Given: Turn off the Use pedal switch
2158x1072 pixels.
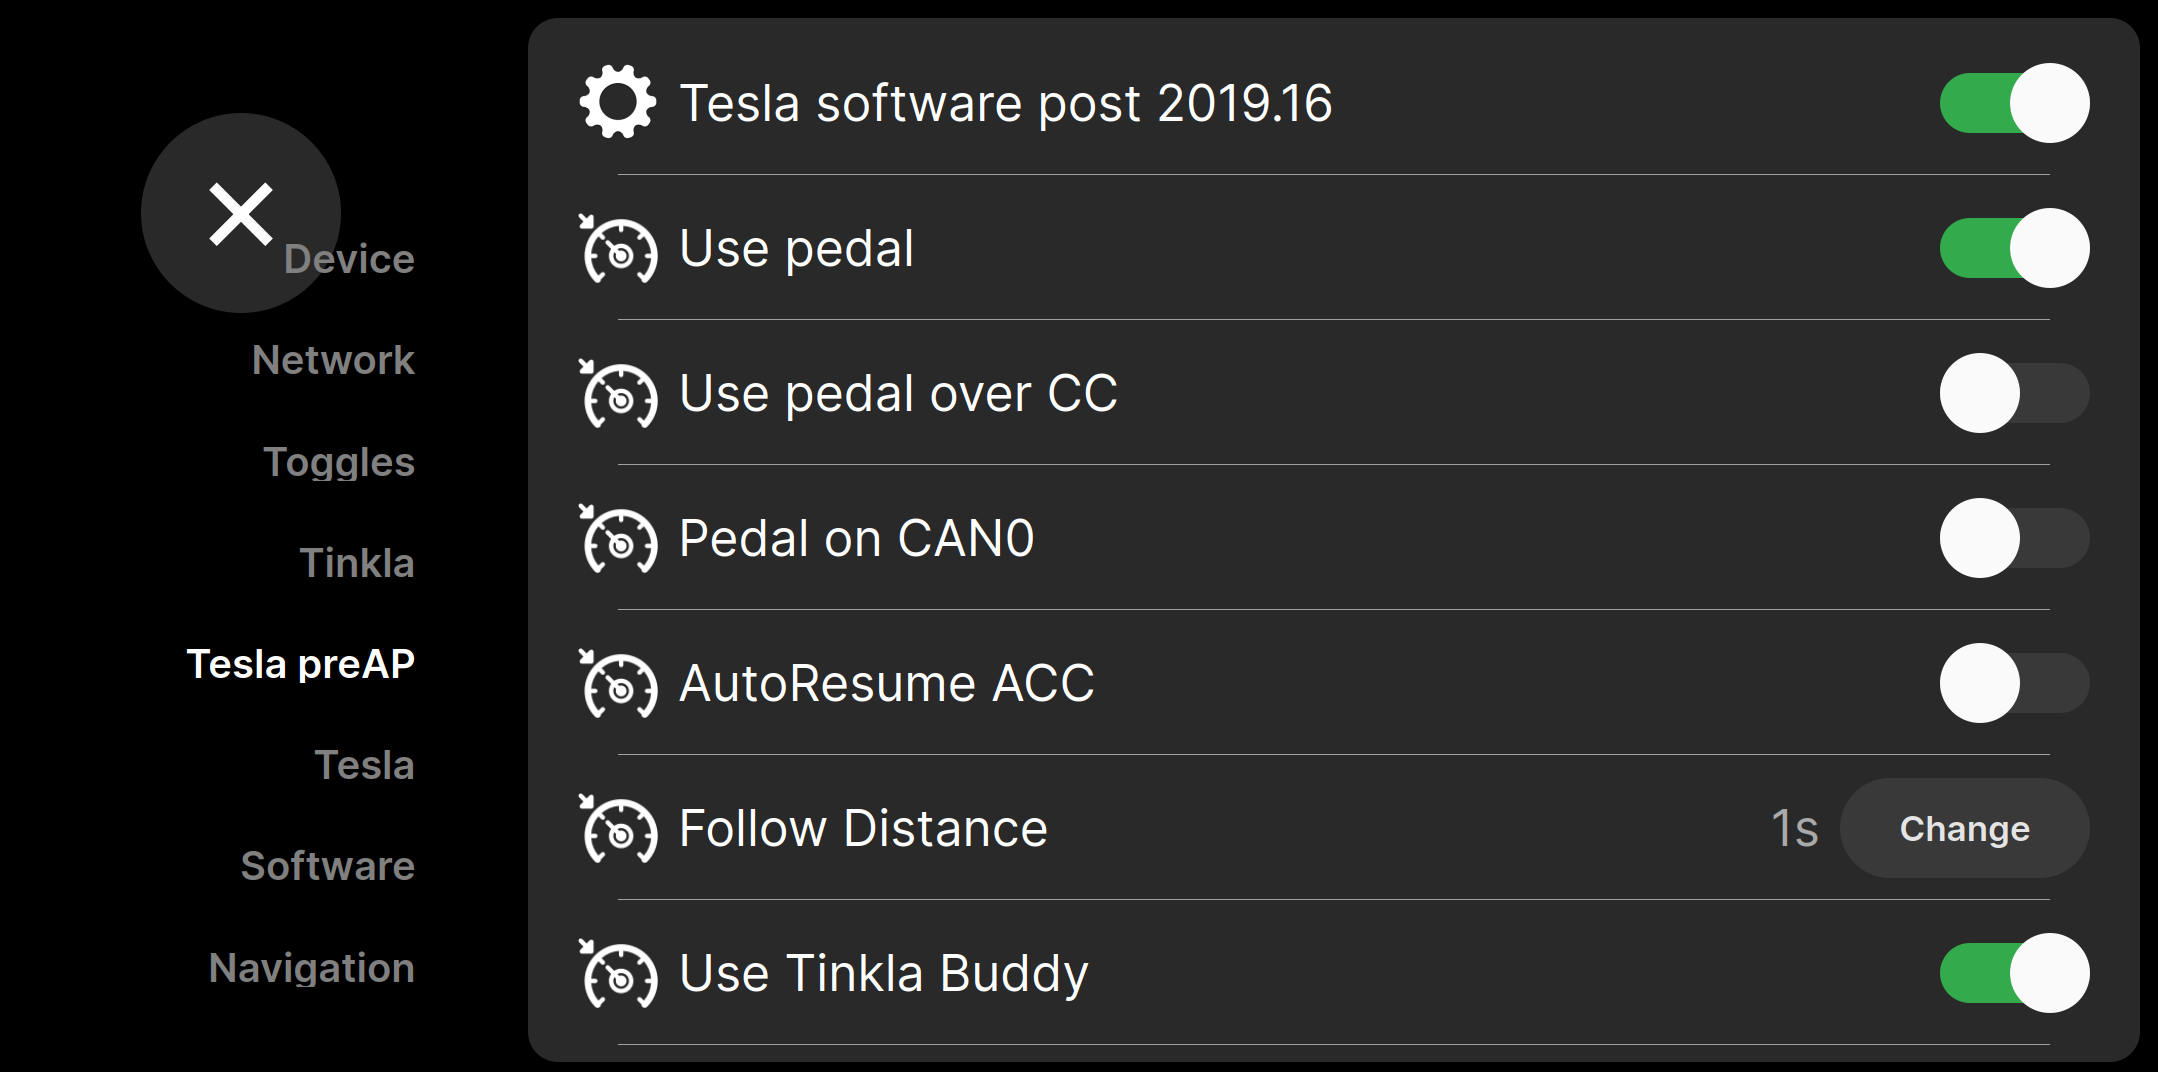Looking at the screenshot, I should click(2013, 248).
